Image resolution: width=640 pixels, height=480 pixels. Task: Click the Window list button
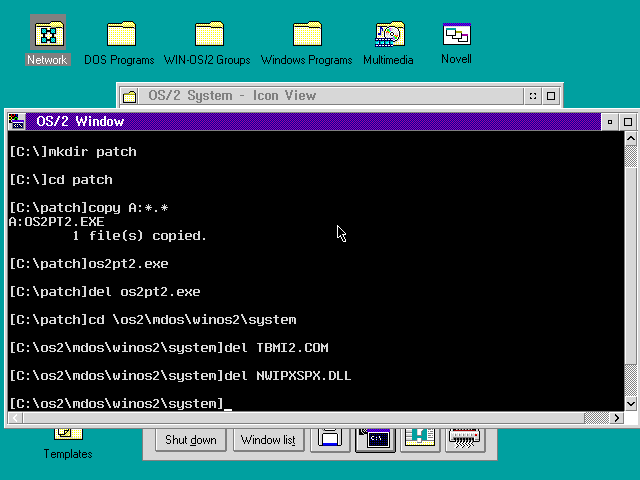pyautogui.click(x=269, y=440)
